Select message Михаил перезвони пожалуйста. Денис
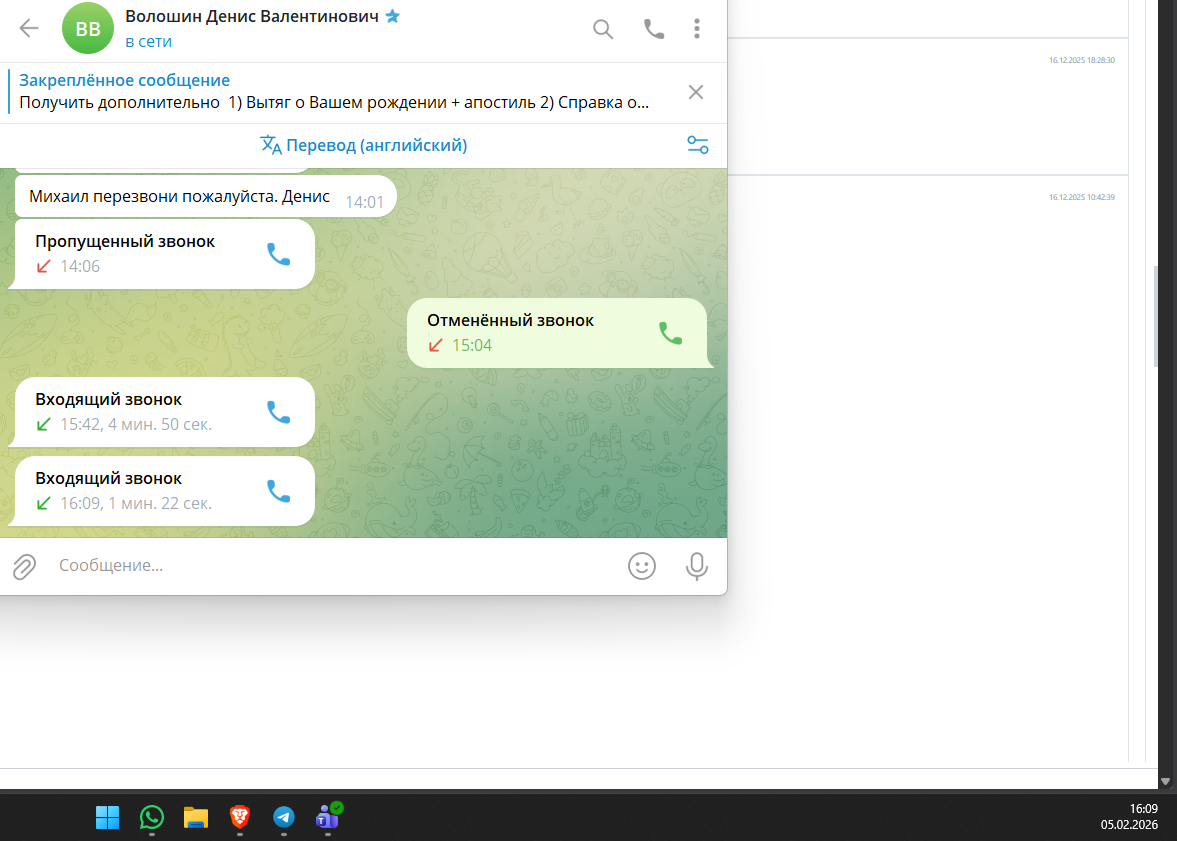This screenshot has width=1177, height=841. click(x=205, y=197)
